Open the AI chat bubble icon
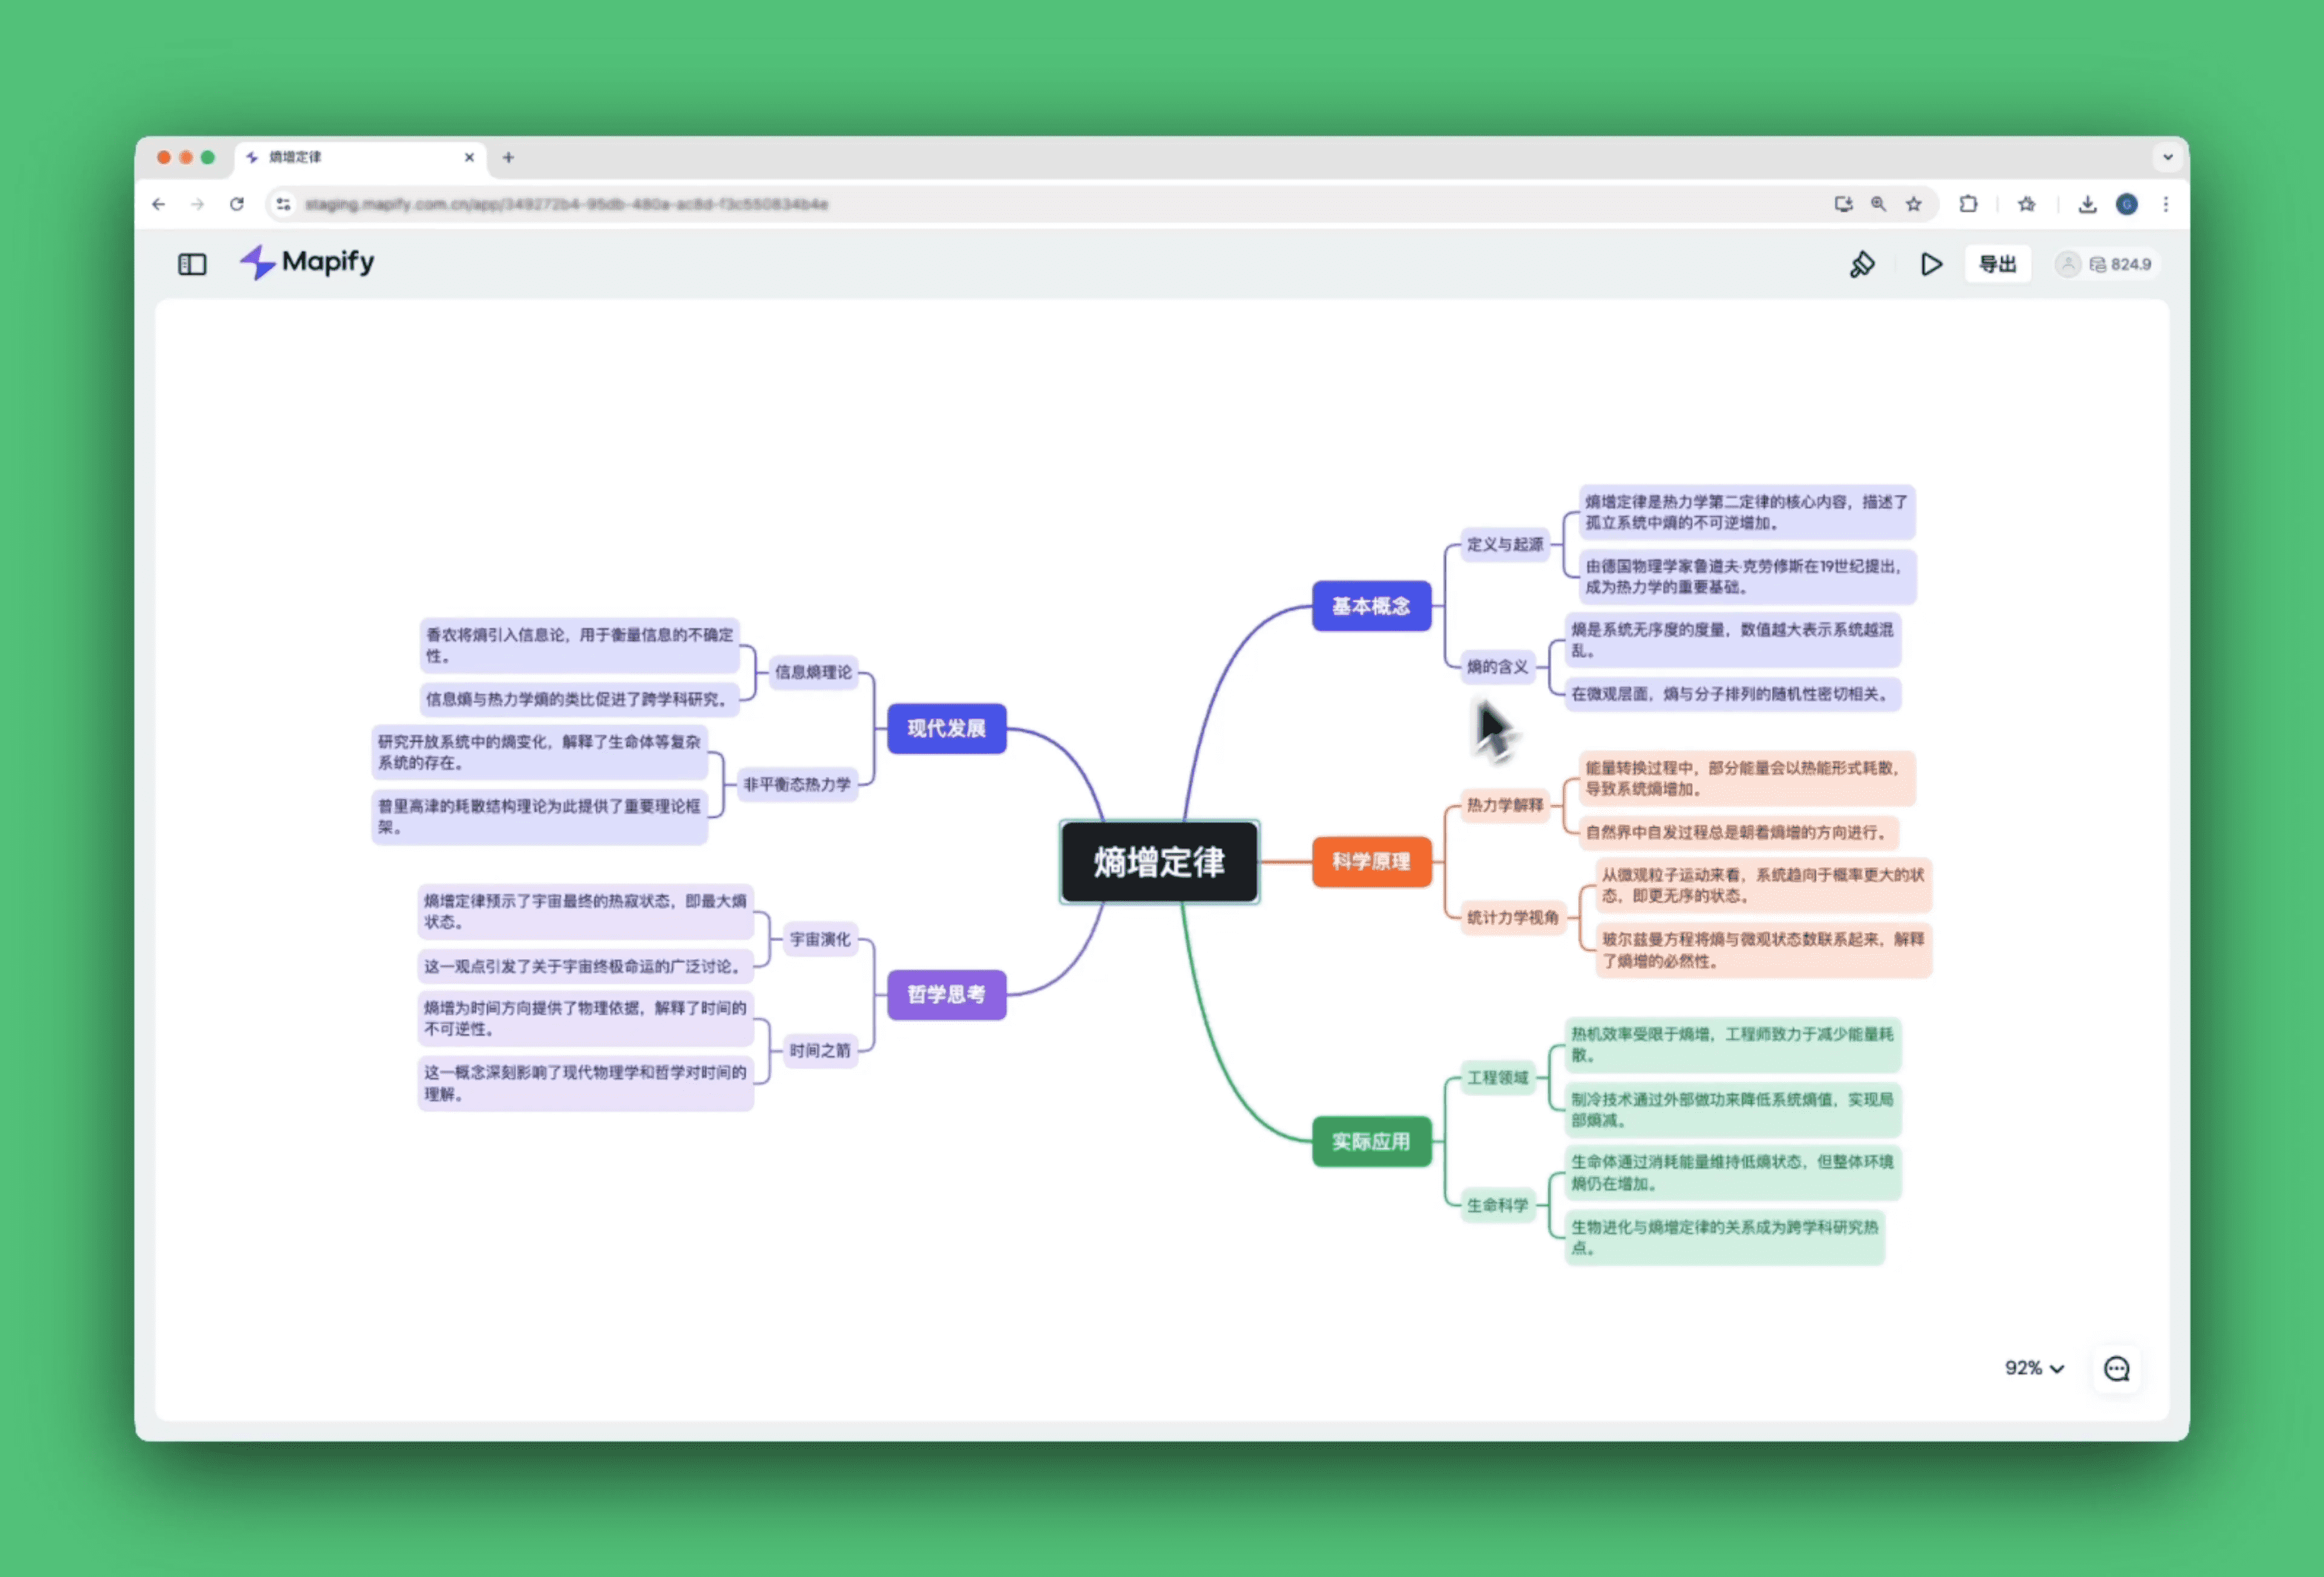This screenshot has width=2324, height=1577. pos(2116,1368)
